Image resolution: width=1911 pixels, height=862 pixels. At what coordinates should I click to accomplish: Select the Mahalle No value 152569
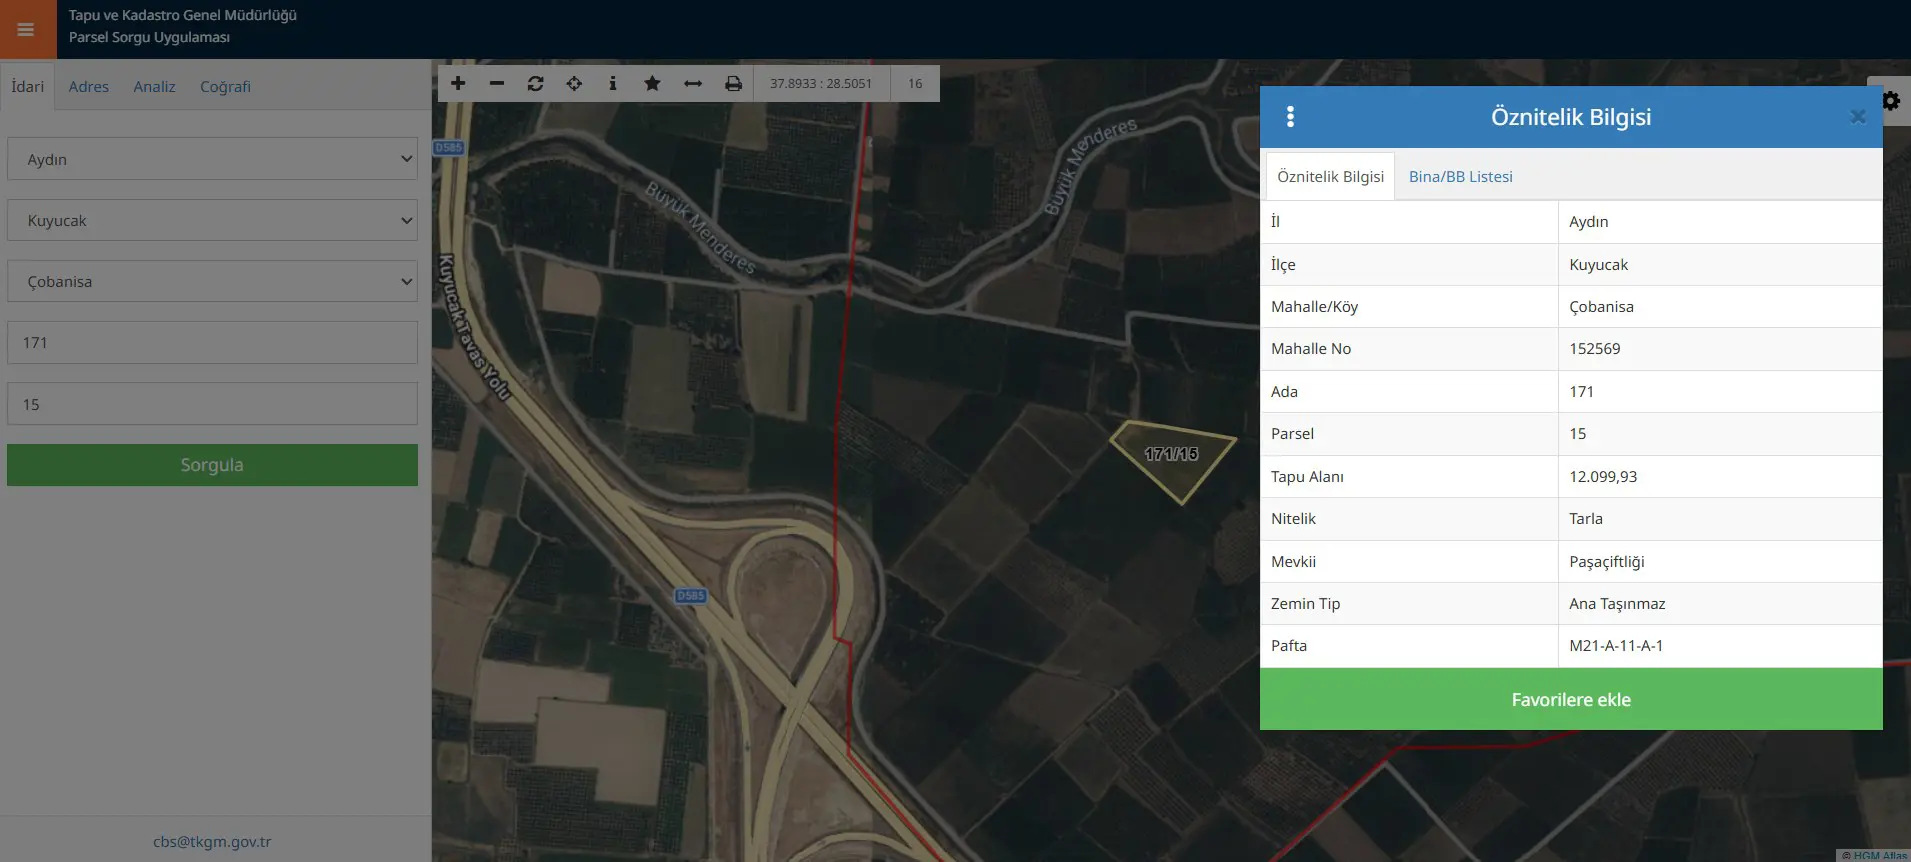(1595, 349)
